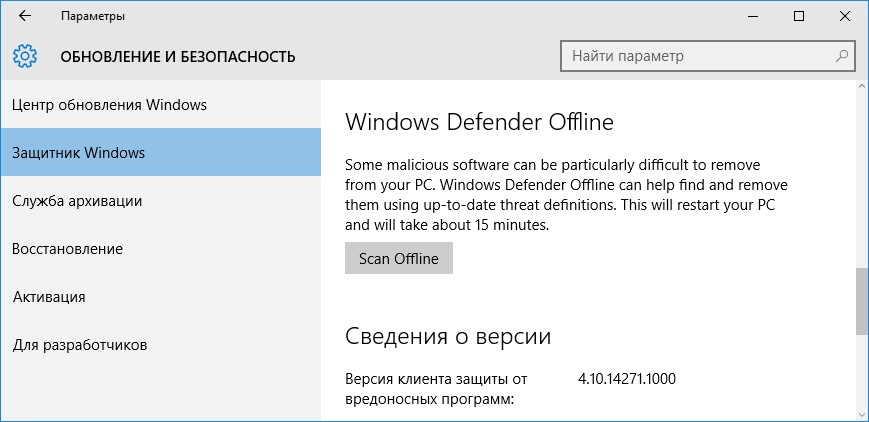869x422 pixels.
Task: Open Для разработчиков page
Action: pos(160,345)
